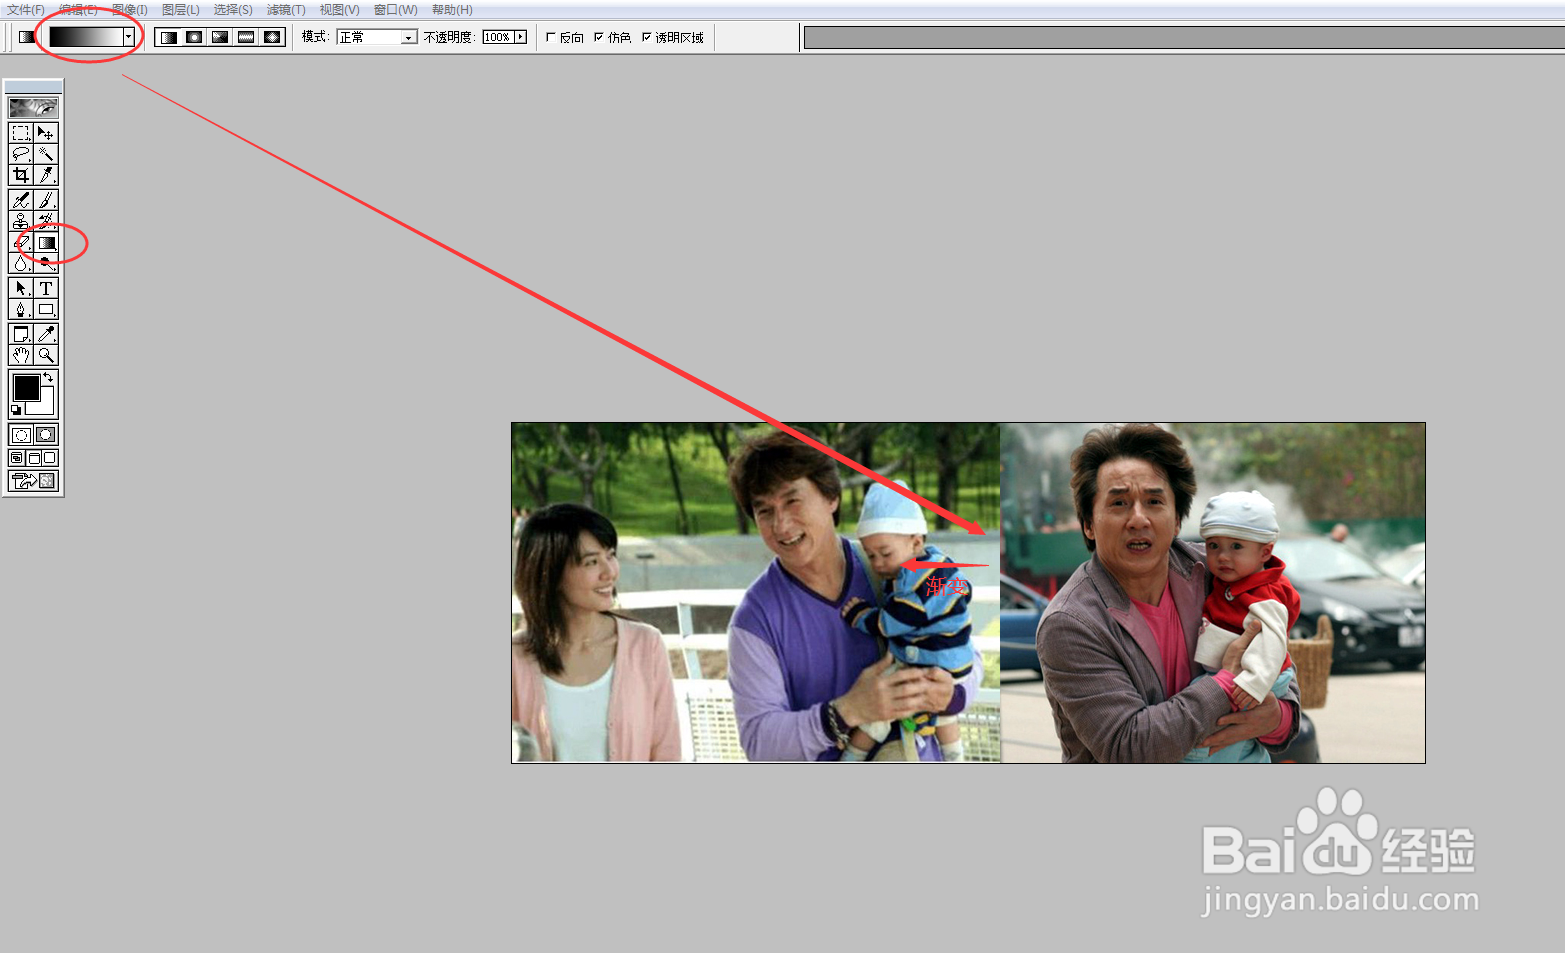Image resolution: width=1565 pixels, height=953 pixels.
Task: Select the Blur droplet tool
Action: 21,263
